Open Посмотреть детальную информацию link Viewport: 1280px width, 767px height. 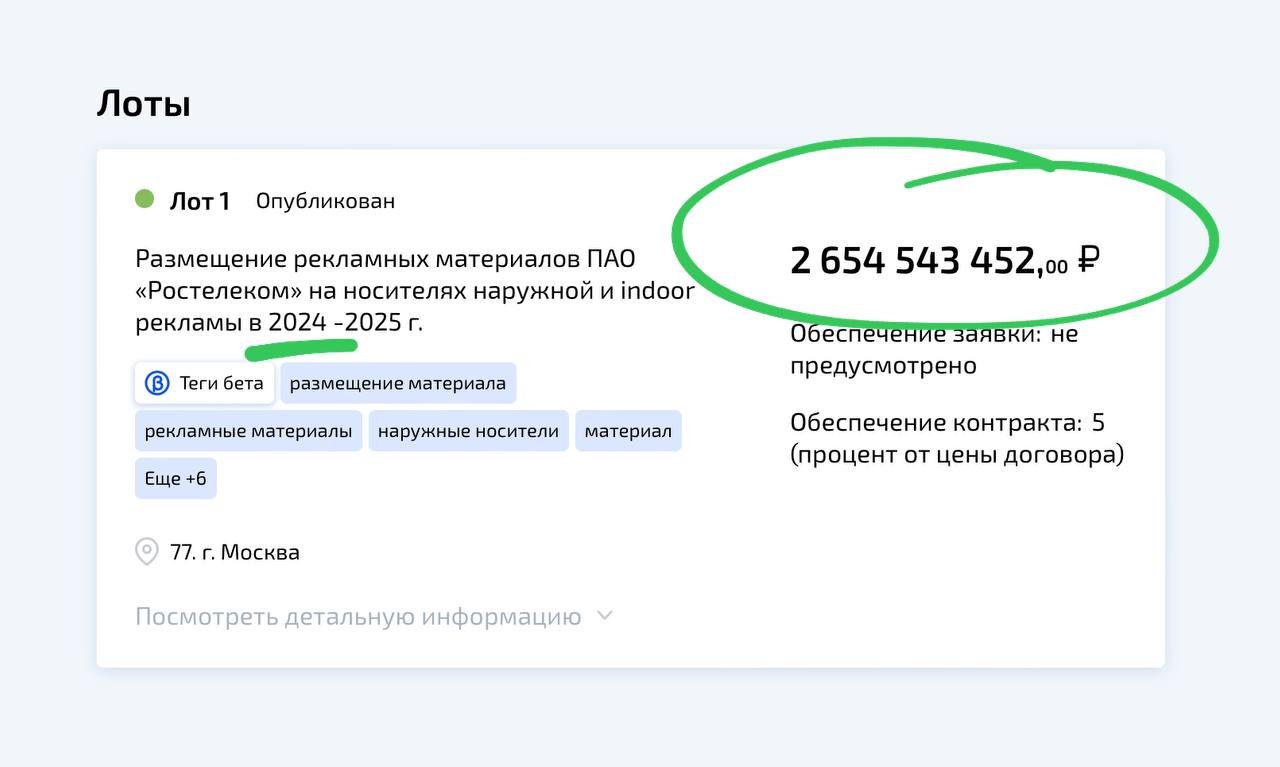[x=358, y=616]
